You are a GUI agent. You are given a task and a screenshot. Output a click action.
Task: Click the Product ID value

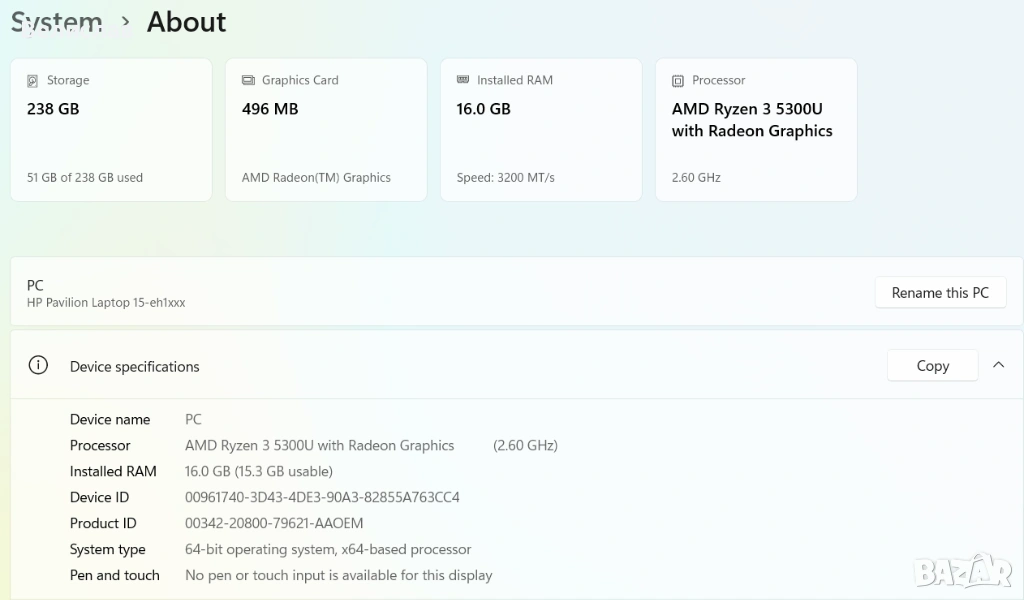[x=274, y=523]
